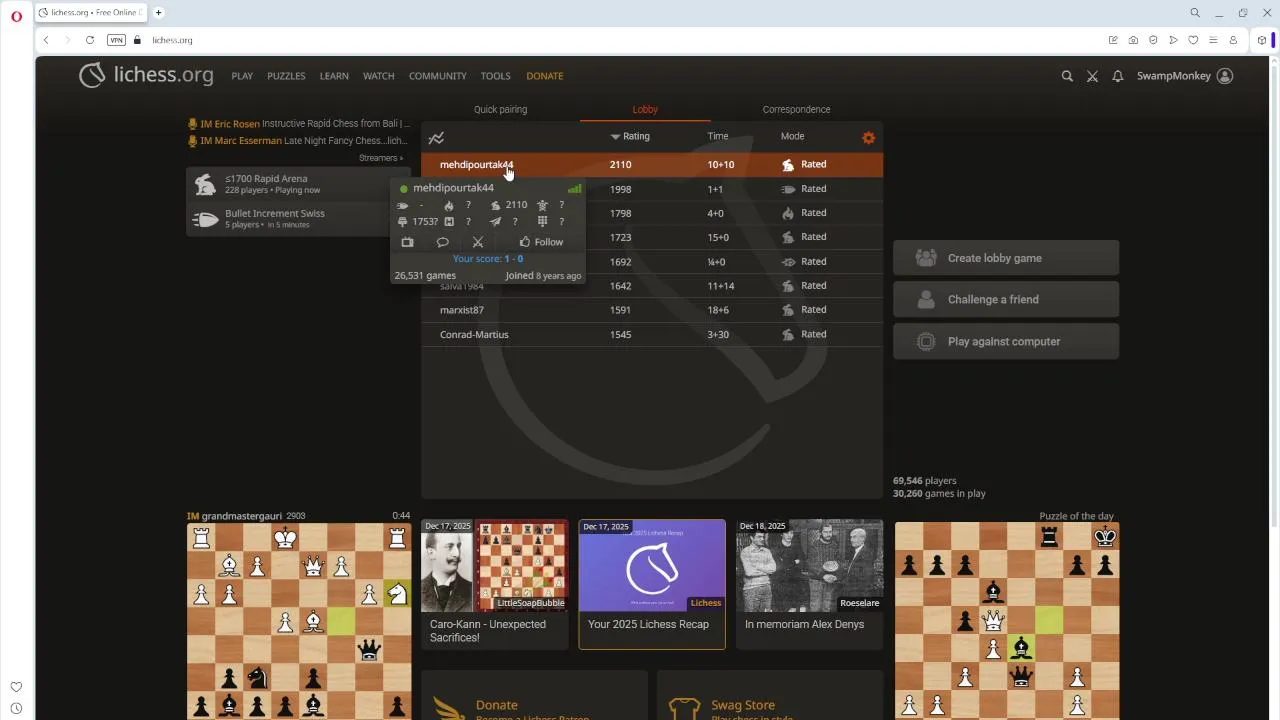The height and width of the screenshot is (720, 1280).
Task: Click the Opera heart bookmark icon
Action: 1193,40
